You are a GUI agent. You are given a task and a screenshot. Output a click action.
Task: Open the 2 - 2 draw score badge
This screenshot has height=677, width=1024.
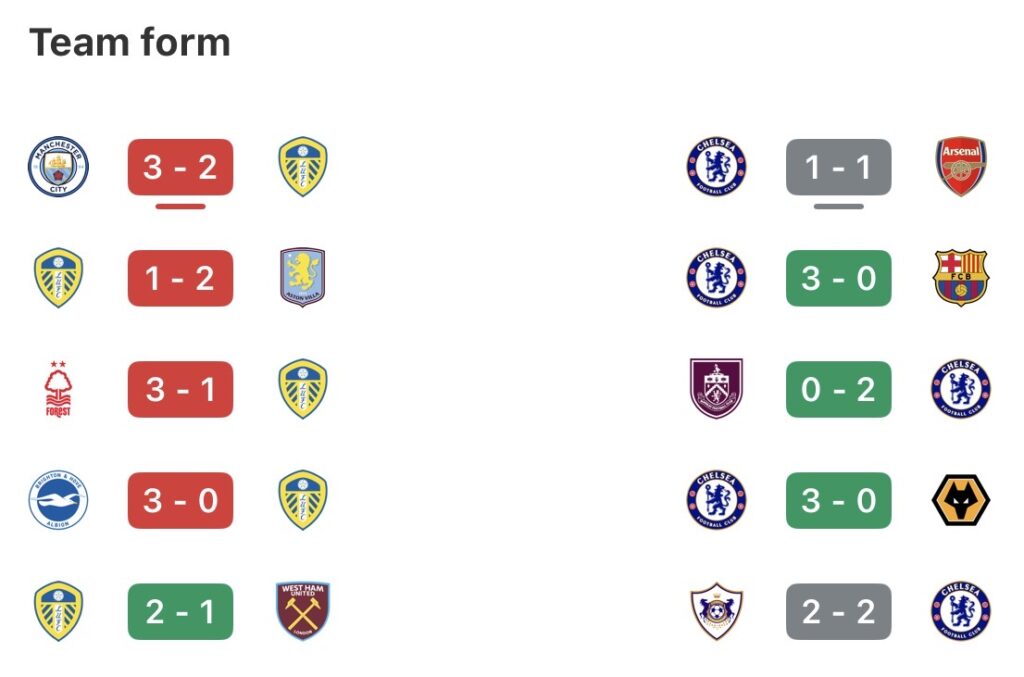pyautogui.click(x=838, y=611)
